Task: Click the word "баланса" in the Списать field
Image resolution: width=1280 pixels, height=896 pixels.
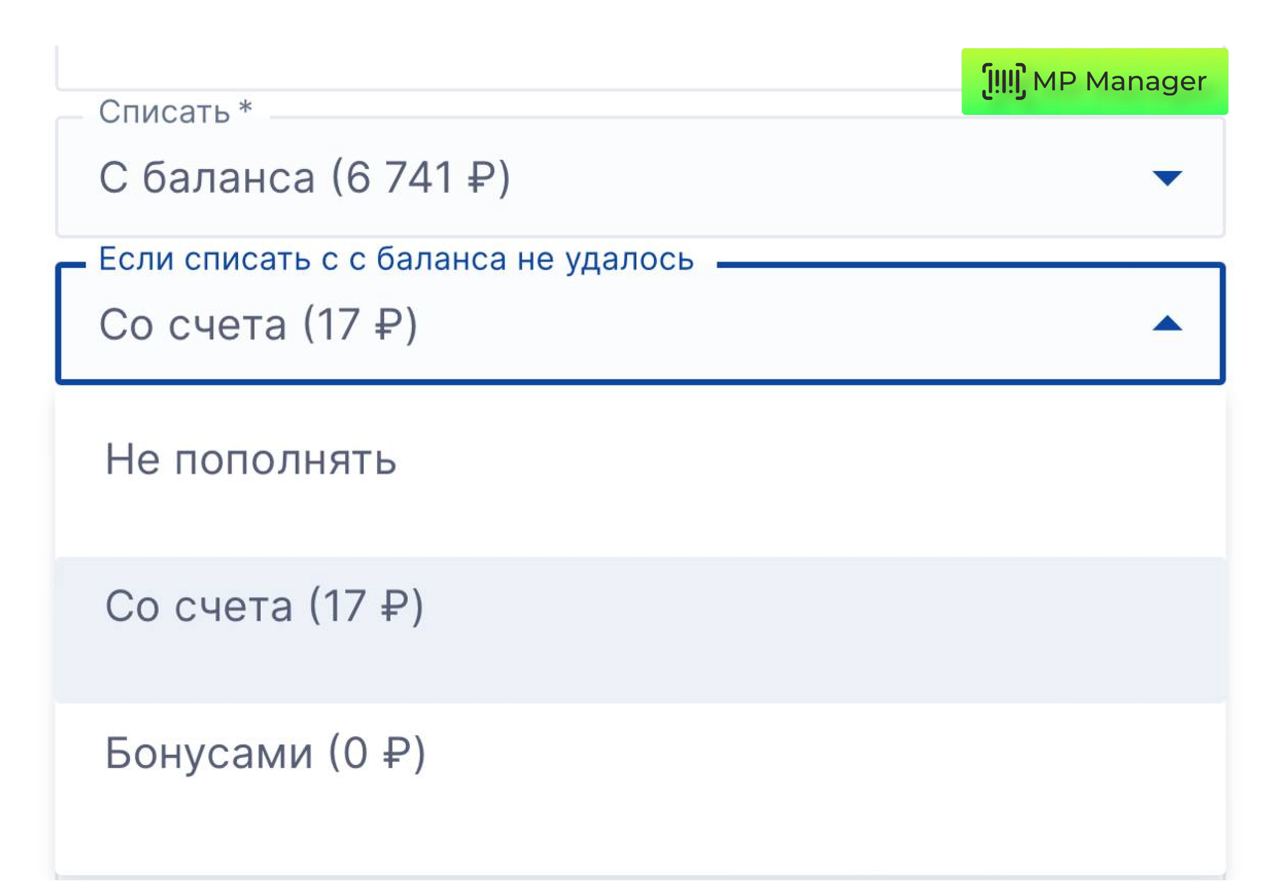Action: coord(228,179)
